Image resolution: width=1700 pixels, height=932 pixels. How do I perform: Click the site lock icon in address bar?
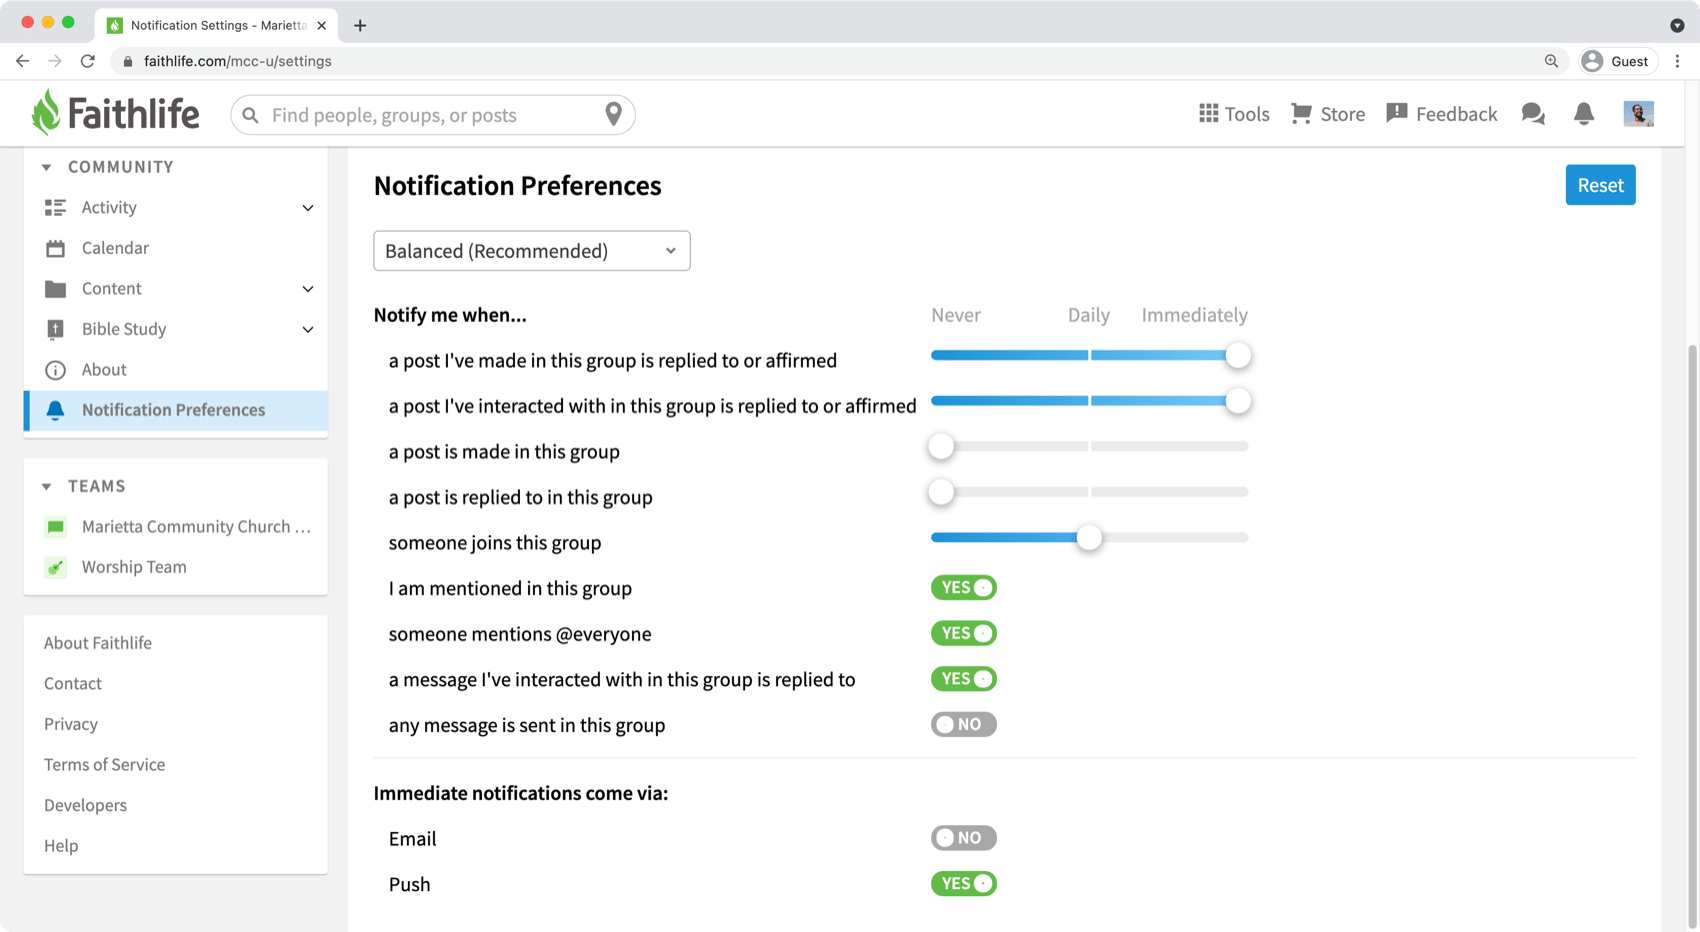[x=127, y=61]
